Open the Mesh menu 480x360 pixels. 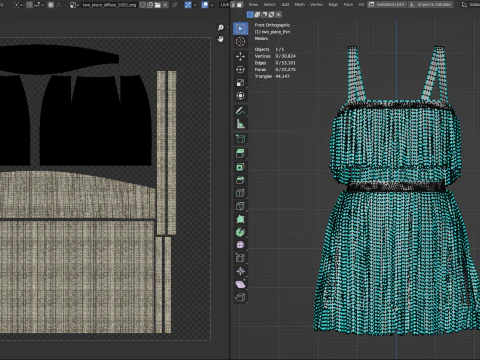coord(300,5)
